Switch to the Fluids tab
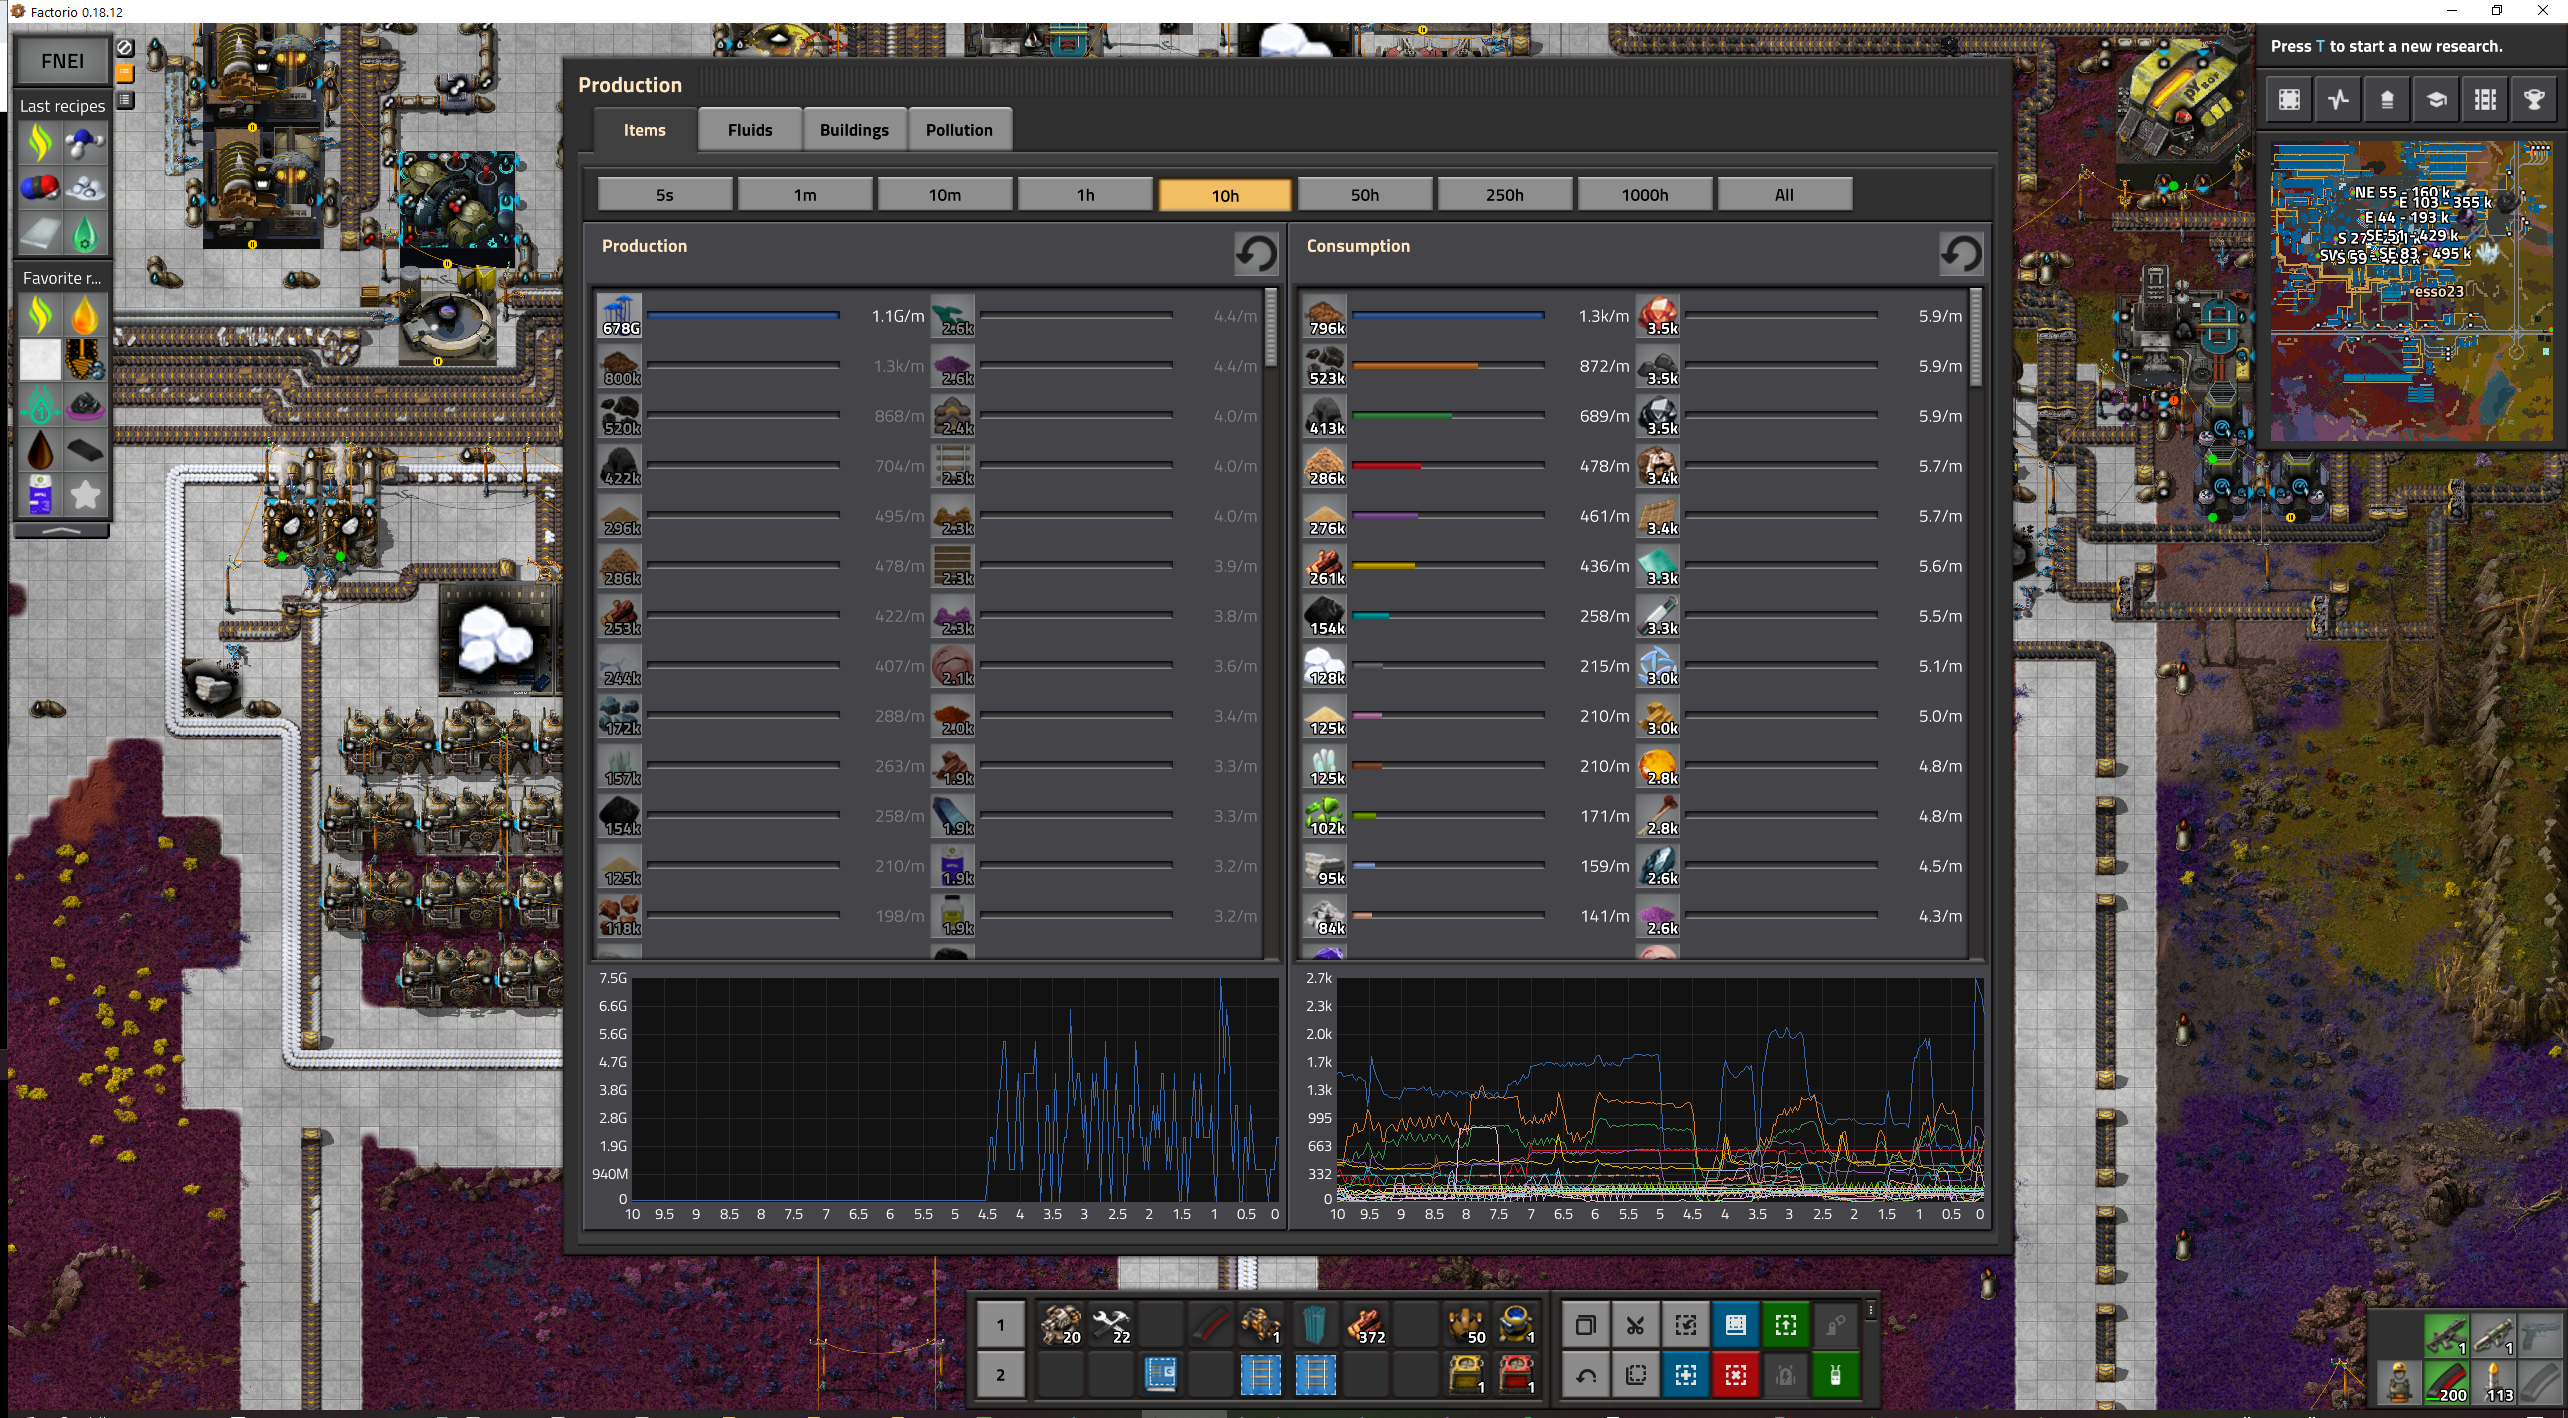2568x1418 pixels. coord(749,130)
